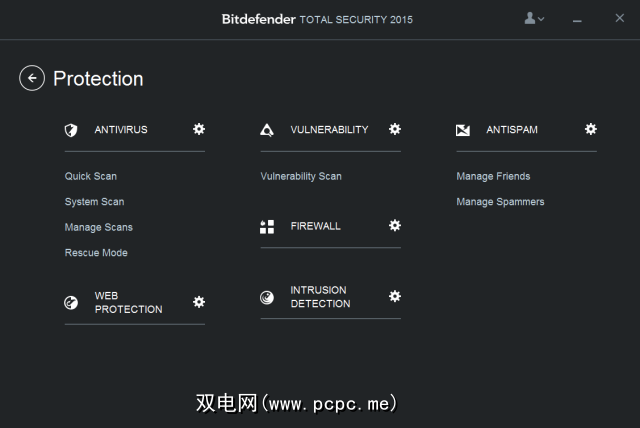Open Vulnerability settings gear

[x=395, y=129]
